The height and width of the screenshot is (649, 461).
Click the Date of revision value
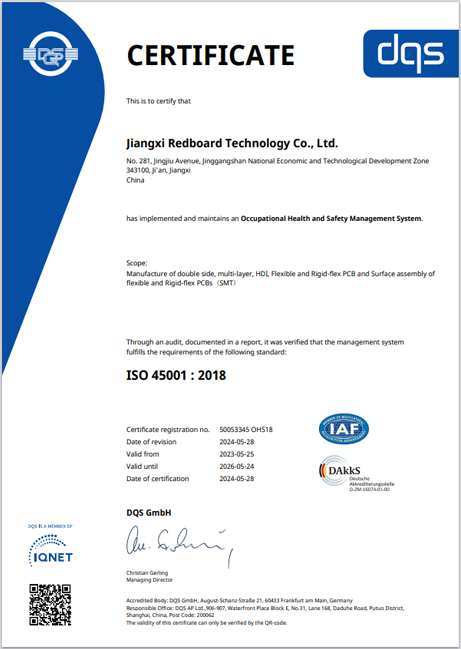[237, 442]
